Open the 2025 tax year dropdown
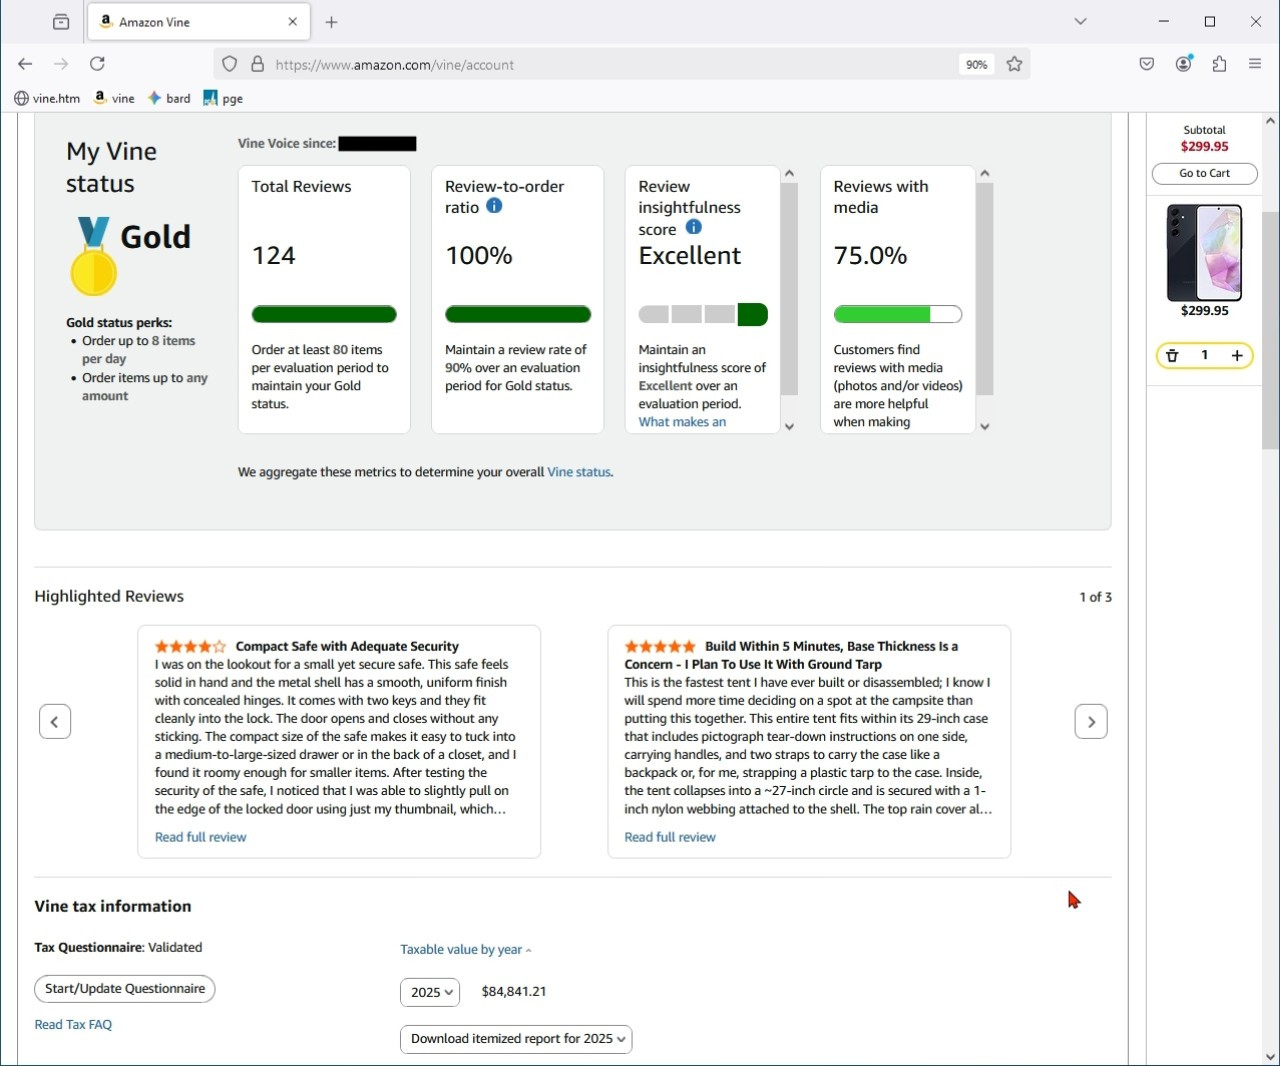This screenshot has width=1280, height=1066. 430,992
